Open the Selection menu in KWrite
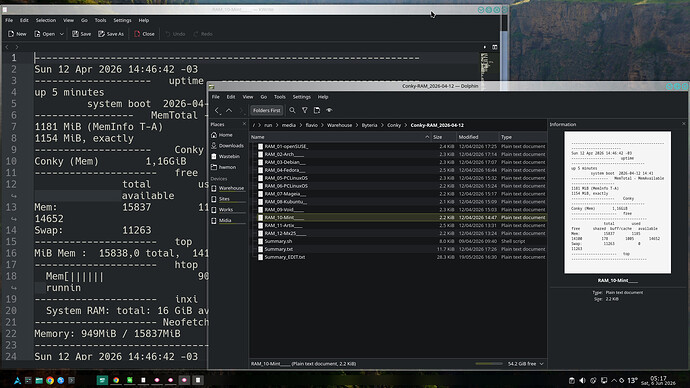Image resolution: width=690 pixels, height=388 pixels. [x=46, y=20]
